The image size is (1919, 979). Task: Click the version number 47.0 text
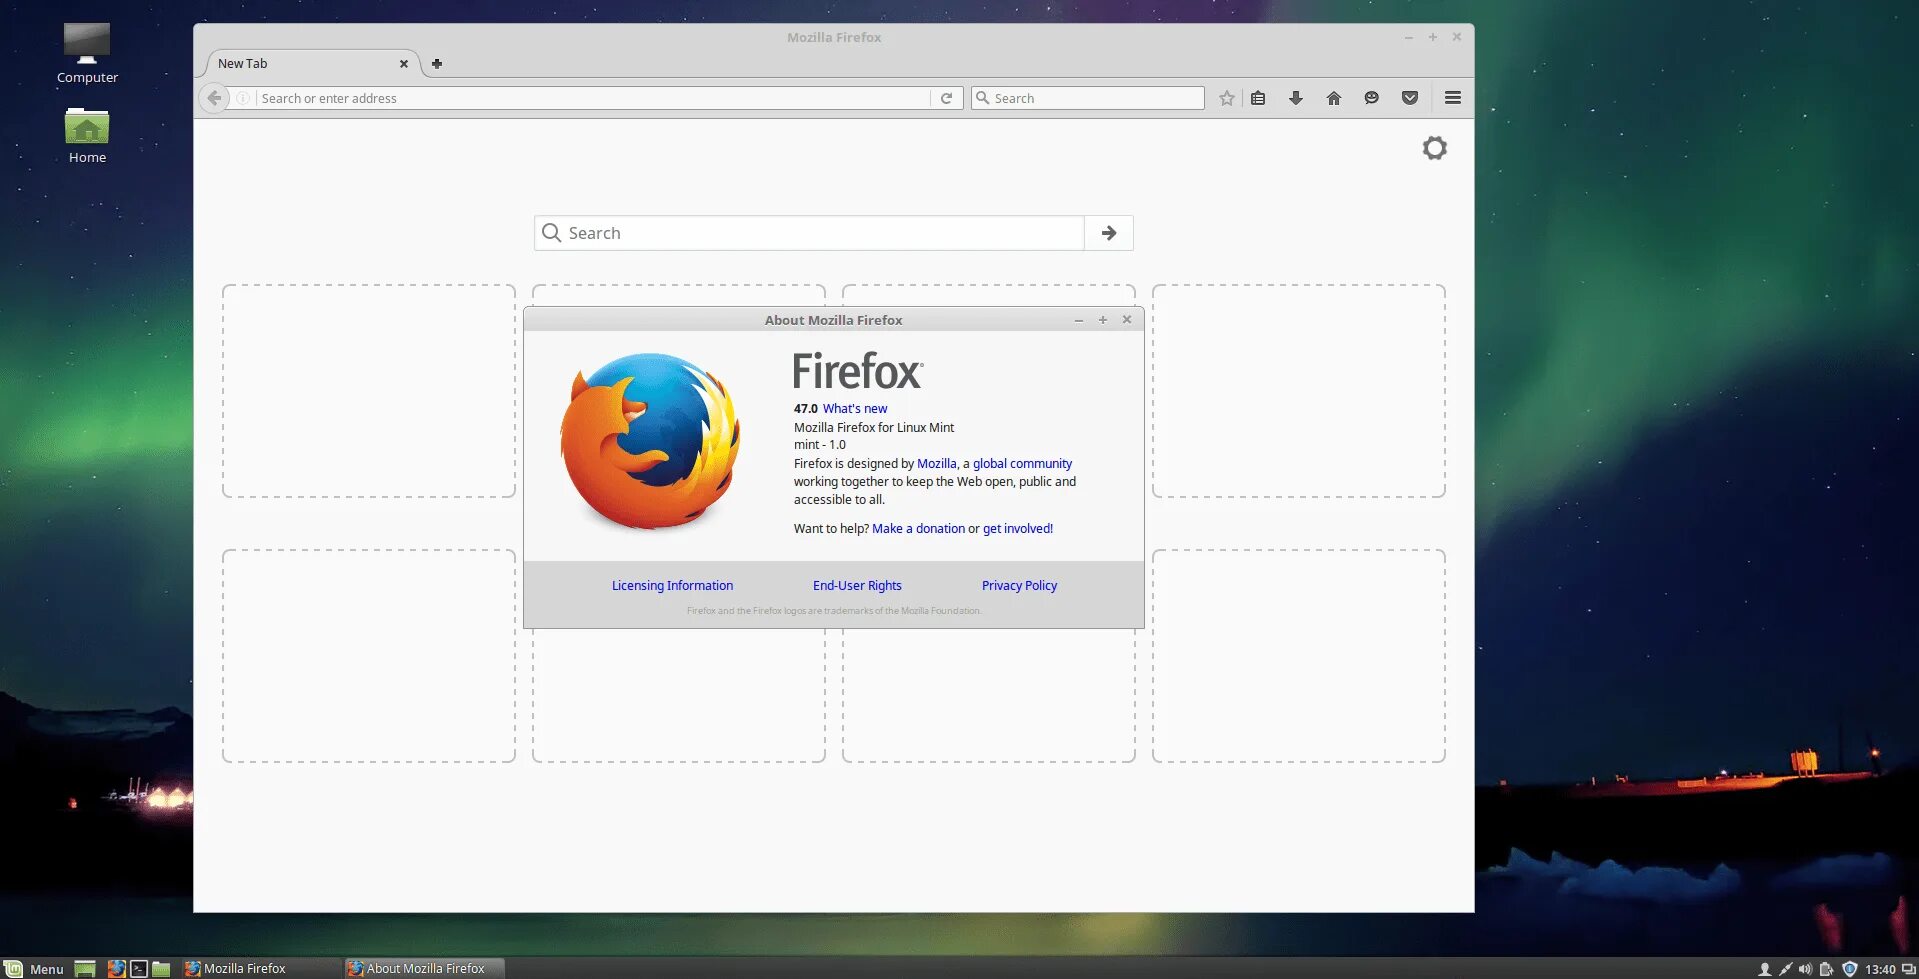pyautogui.click(x=805, y=408)
